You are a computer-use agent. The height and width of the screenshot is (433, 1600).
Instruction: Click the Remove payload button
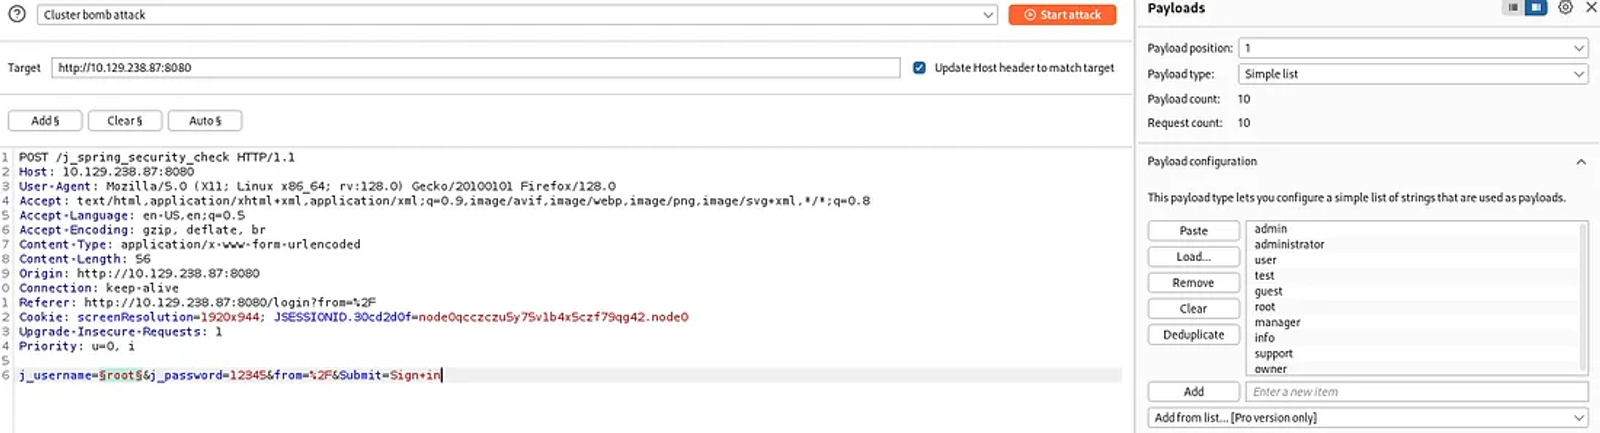(x=1194, y=283)
